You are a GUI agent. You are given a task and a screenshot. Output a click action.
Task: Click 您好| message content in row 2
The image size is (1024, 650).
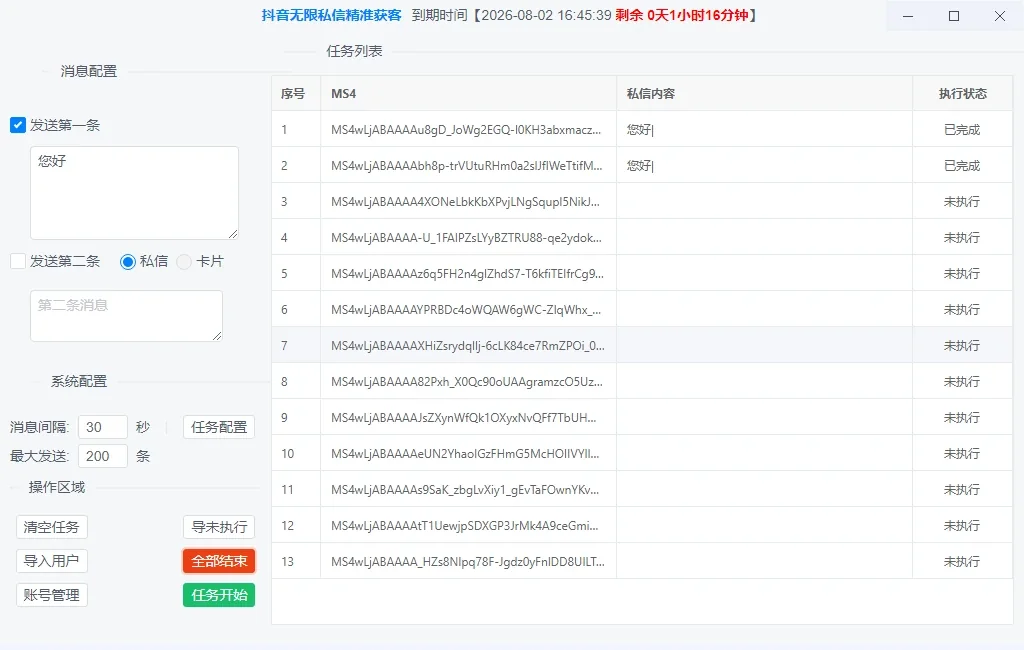640,165
